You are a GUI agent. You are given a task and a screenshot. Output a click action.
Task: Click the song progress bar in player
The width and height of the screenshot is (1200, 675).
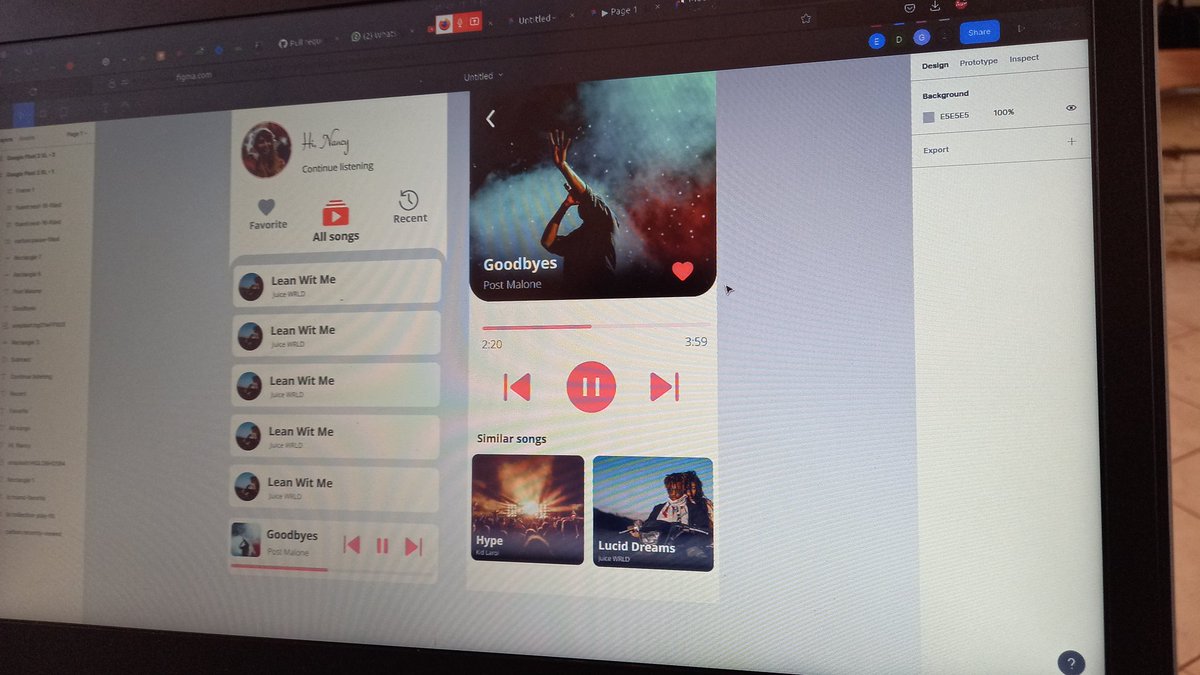[x=596, y=326]
